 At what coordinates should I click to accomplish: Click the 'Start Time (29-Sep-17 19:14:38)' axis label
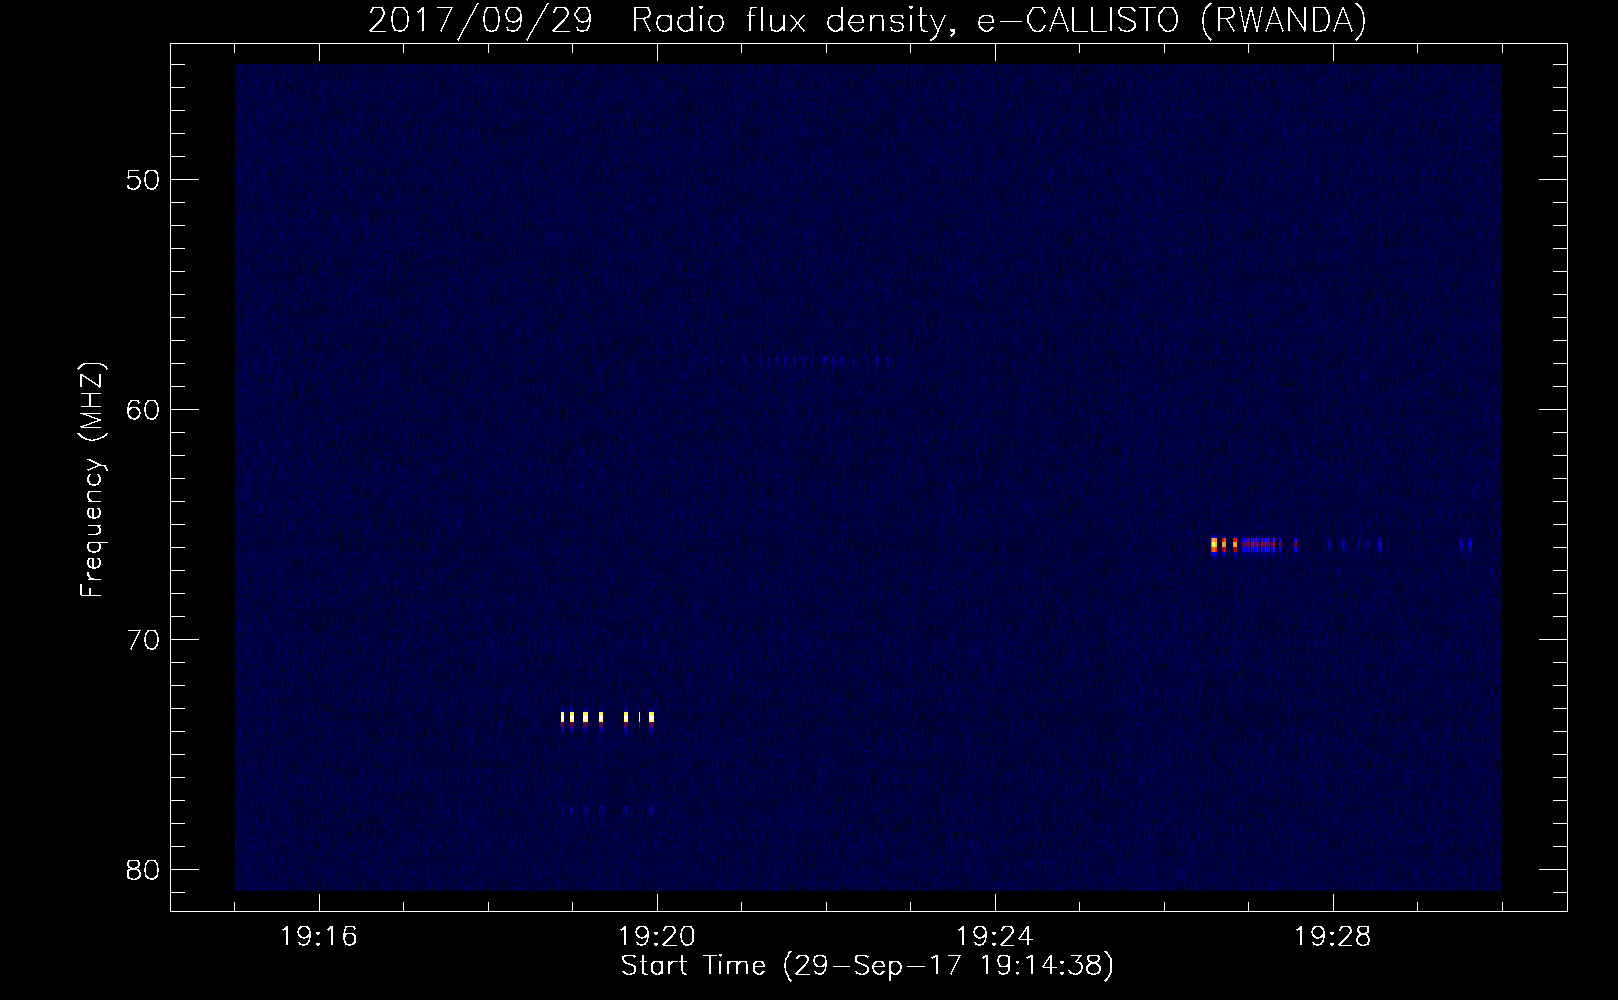click(x=867, y=966)
